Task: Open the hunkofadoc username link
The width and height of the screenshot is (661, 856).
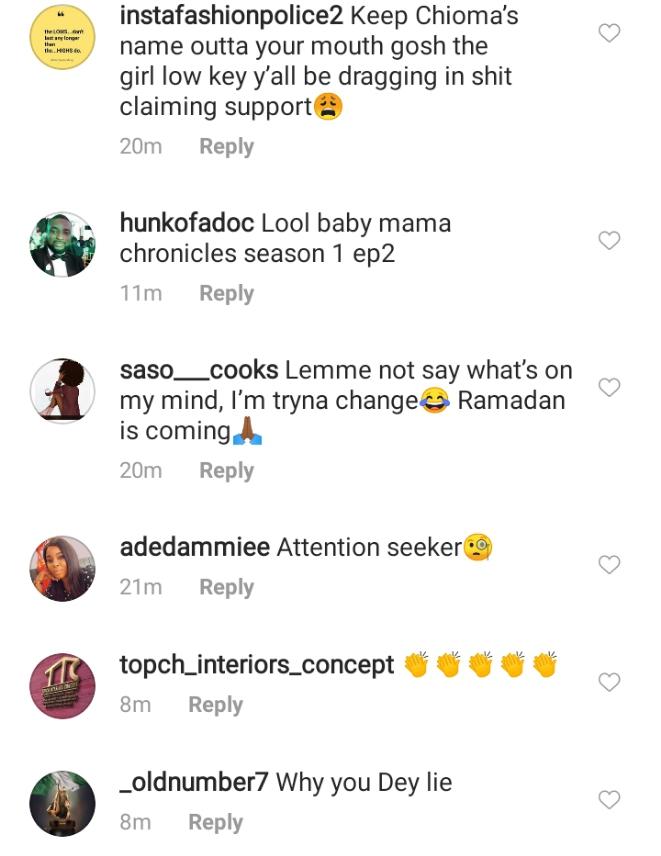Action: pyautogui.click(x=187, y=222)
